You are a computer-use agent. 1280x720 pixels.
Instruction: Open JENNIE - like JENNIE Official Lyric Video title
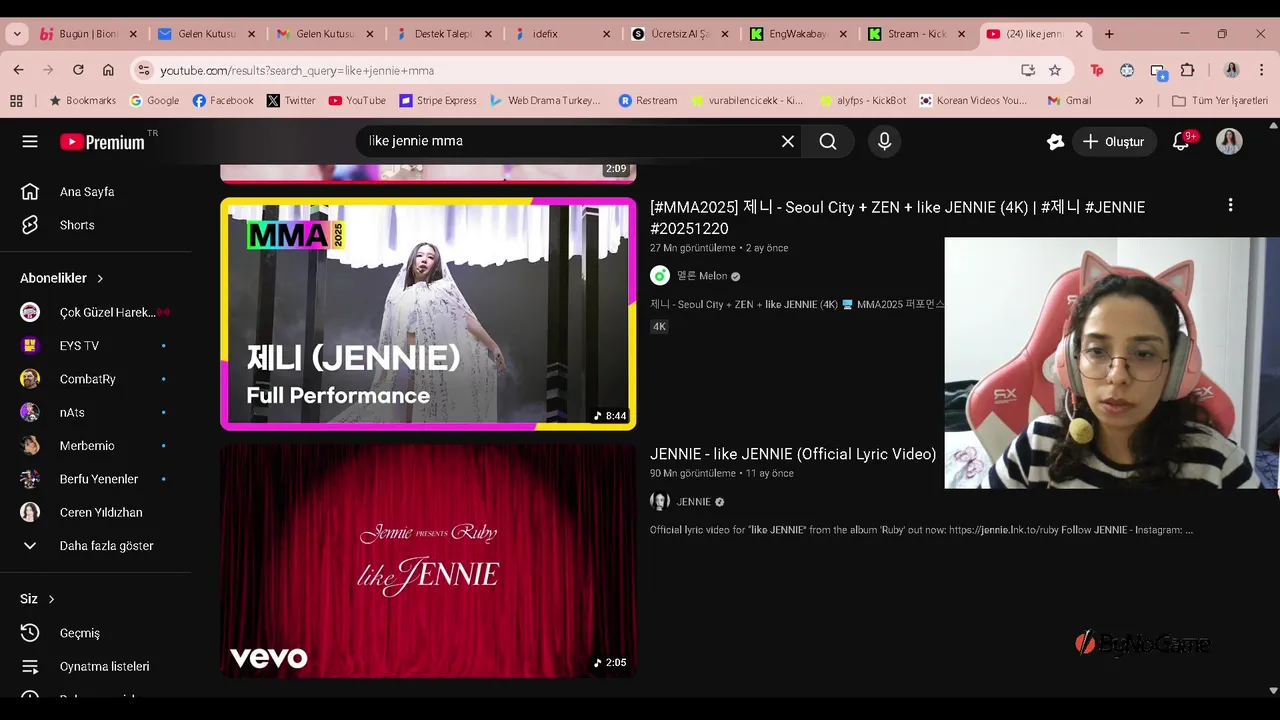point(793,454)
